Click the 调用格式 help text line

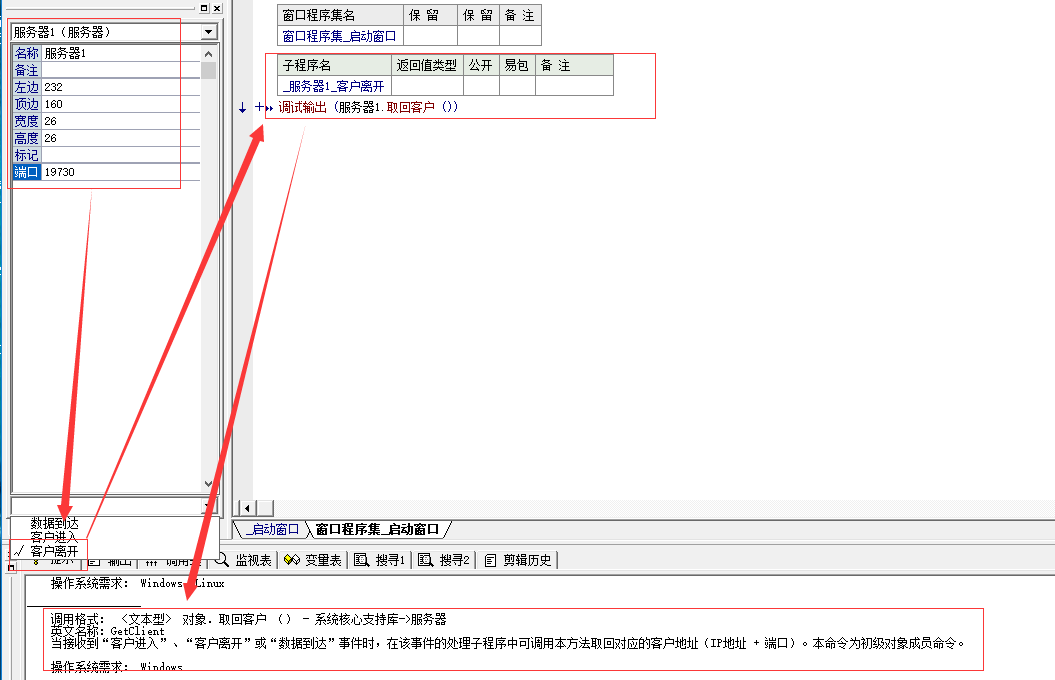(x=248, y=619)
